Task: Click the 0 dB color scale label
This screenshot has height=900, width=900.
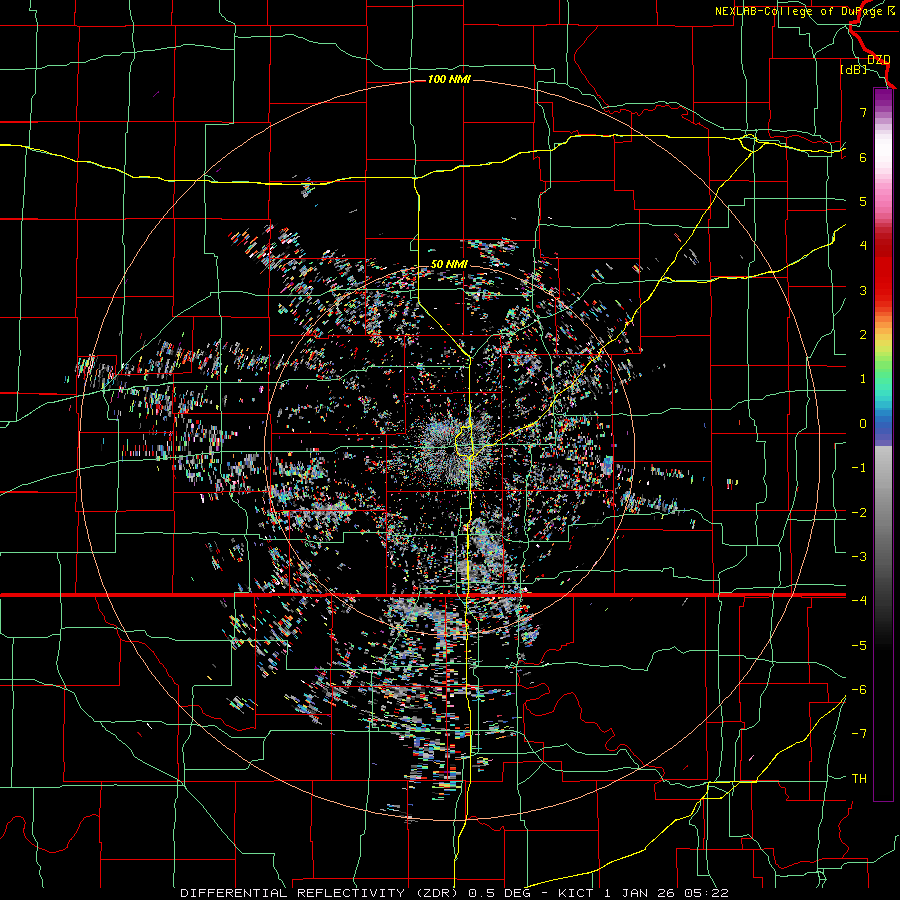Action: pos(863,424)
